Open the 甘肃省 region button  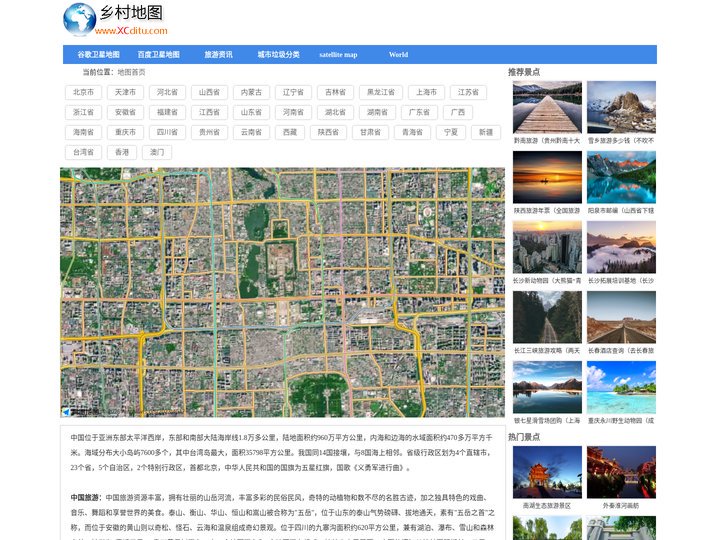pos(370,132)
